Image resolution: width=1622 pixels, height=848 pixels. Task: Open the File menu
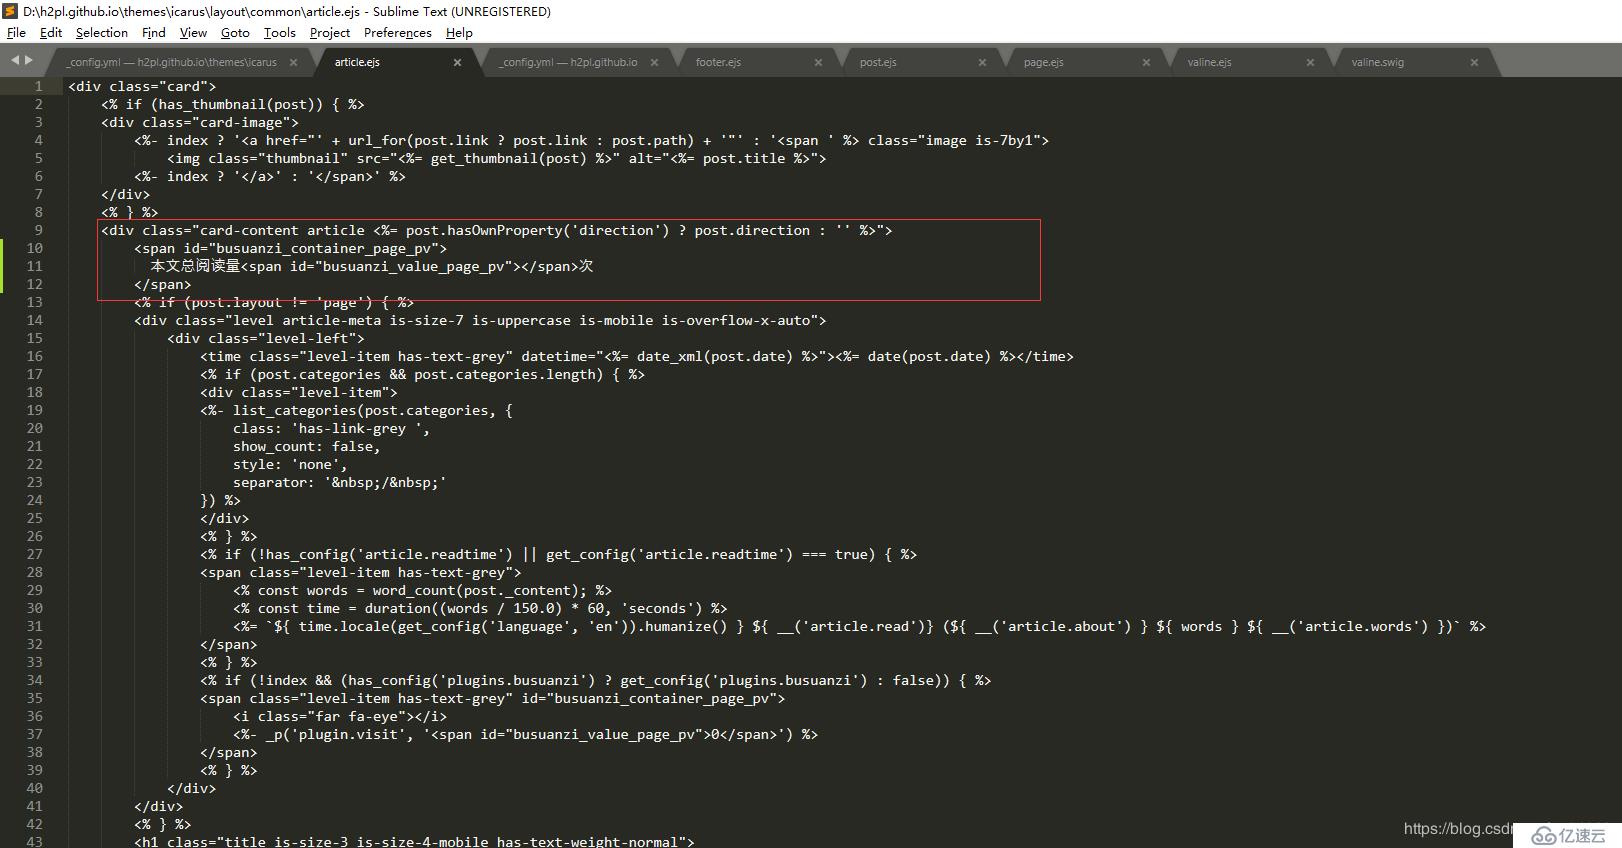point(17,32)
